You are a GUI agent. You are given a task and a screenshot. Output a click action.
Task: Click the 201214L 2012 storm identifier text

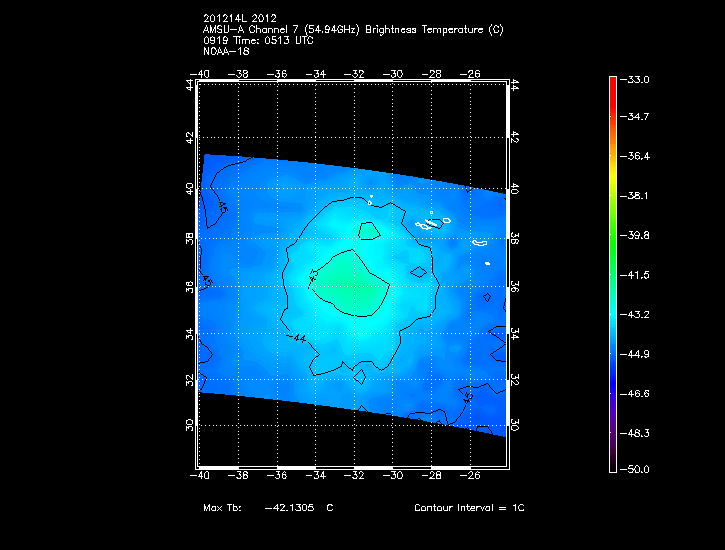tap(238, 19)
